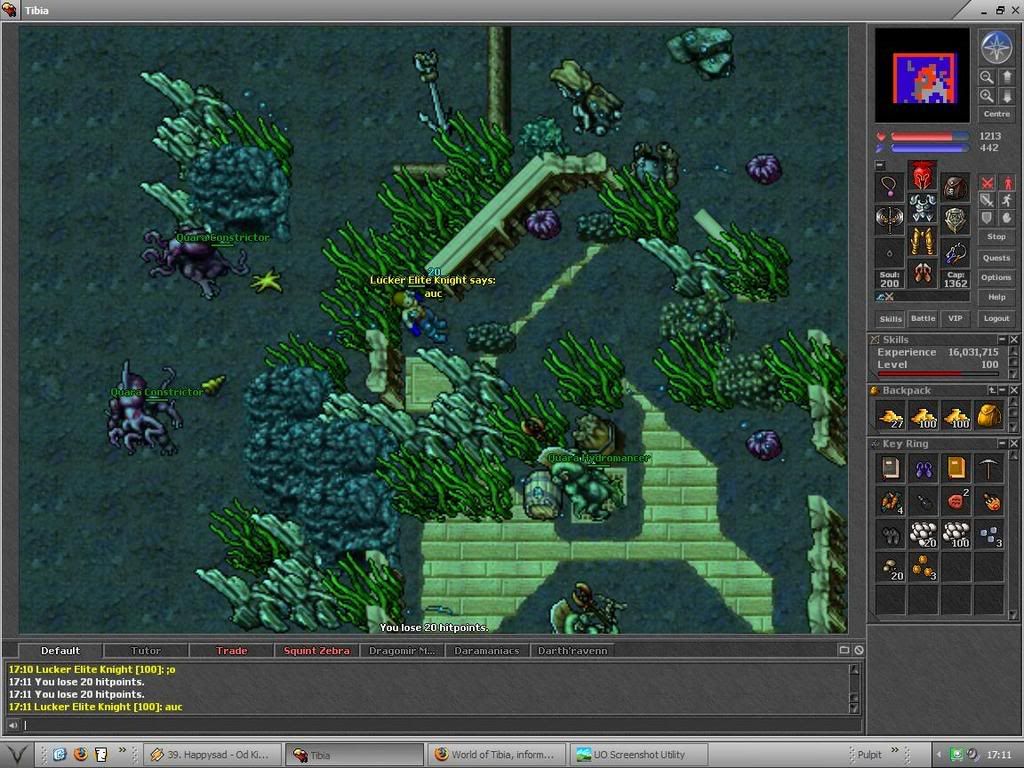Open the Darth'ravenn chat tab
Viewport: 1024px width, 768px height.
[x=573, y=650]
